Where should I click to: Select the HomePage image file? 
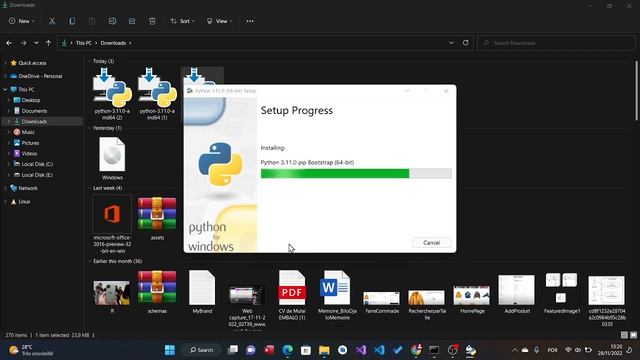click(x=472, y=300)
